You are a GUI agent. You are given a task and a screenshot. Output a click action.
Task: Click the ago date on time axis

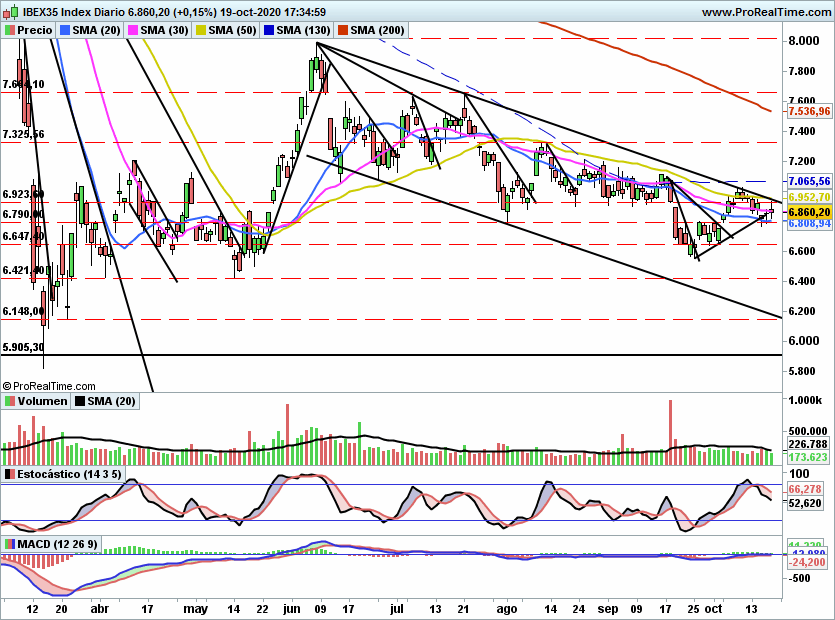506,609
